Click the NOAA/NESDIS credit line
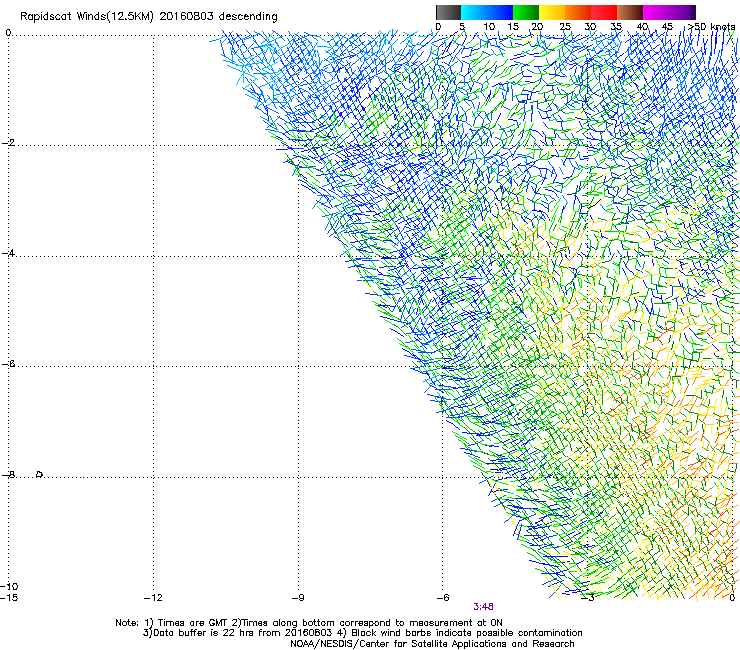The width and height of the screenshot is (740, 650). tap(432, 644)
